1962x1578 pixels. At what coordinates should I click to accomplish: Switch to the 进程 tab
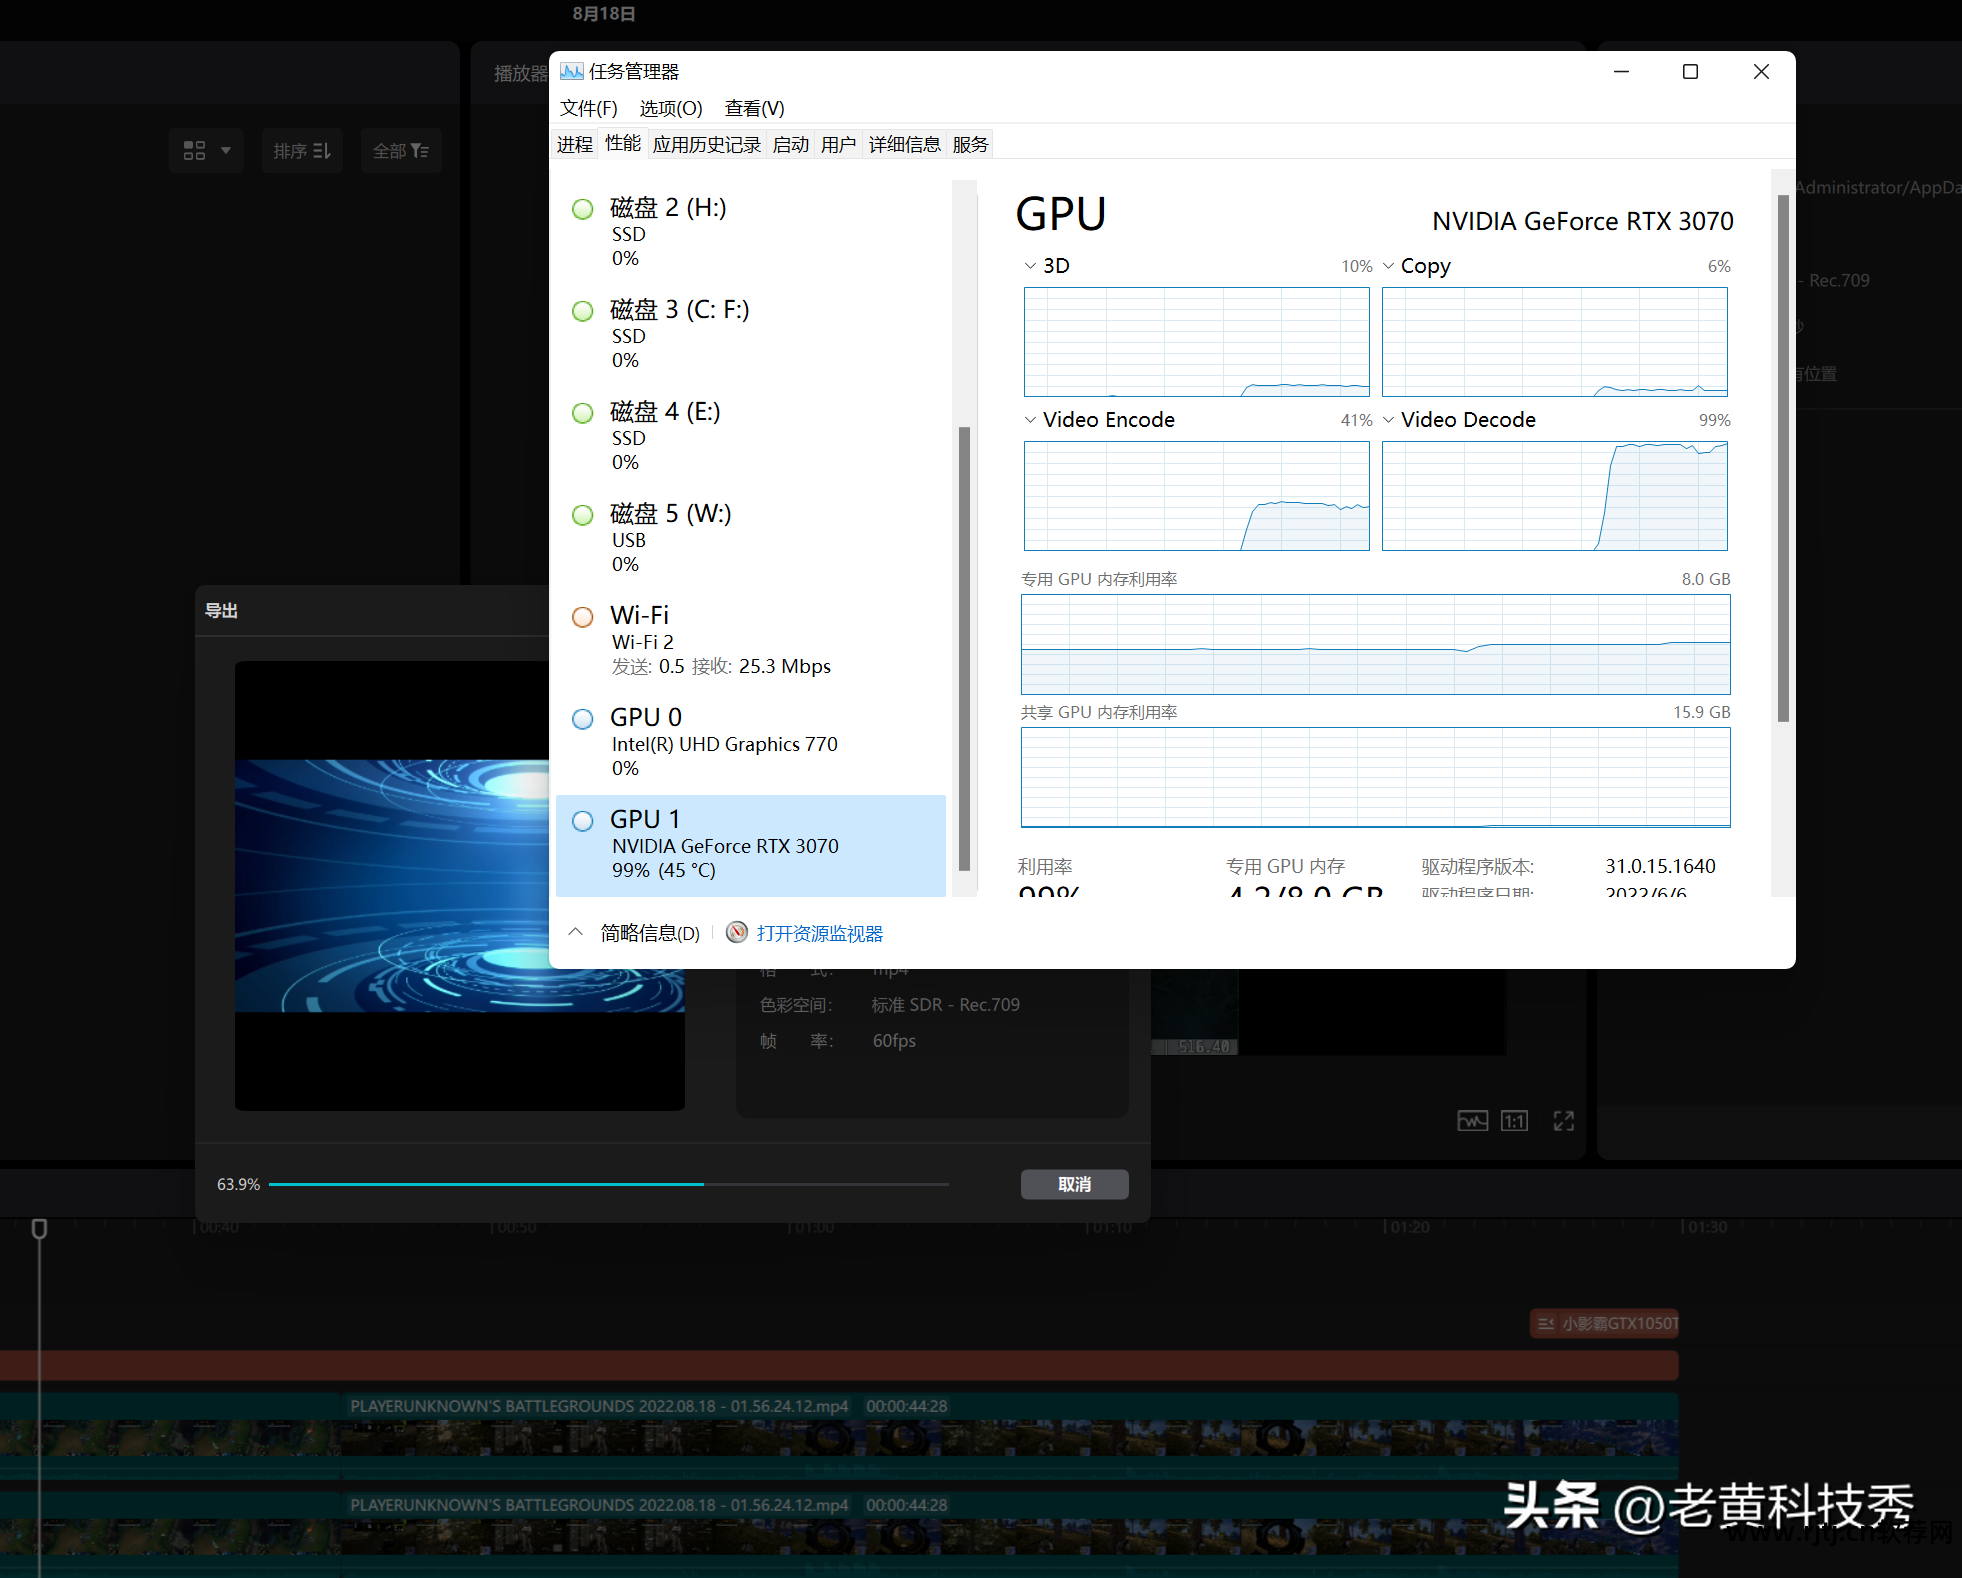[575, 145]
